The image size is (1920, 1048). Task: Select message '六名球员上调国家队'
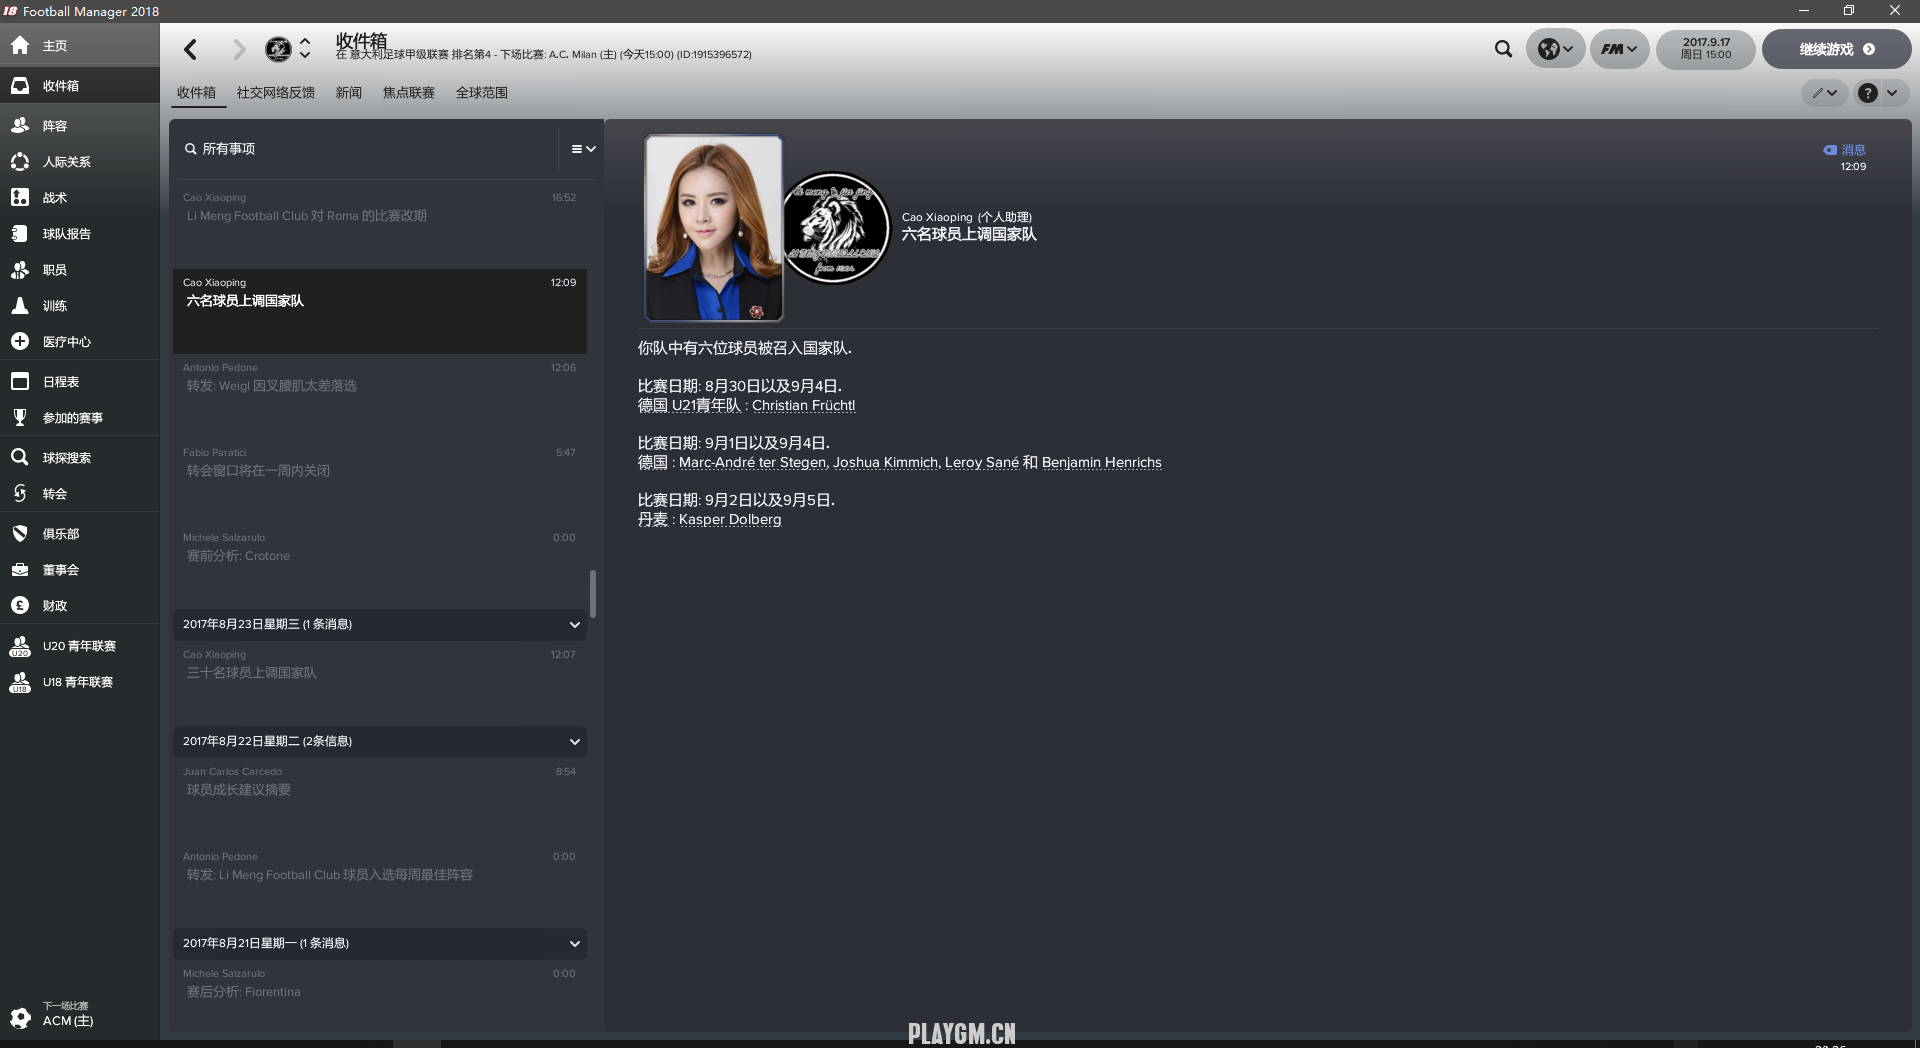tap(380, 311)
